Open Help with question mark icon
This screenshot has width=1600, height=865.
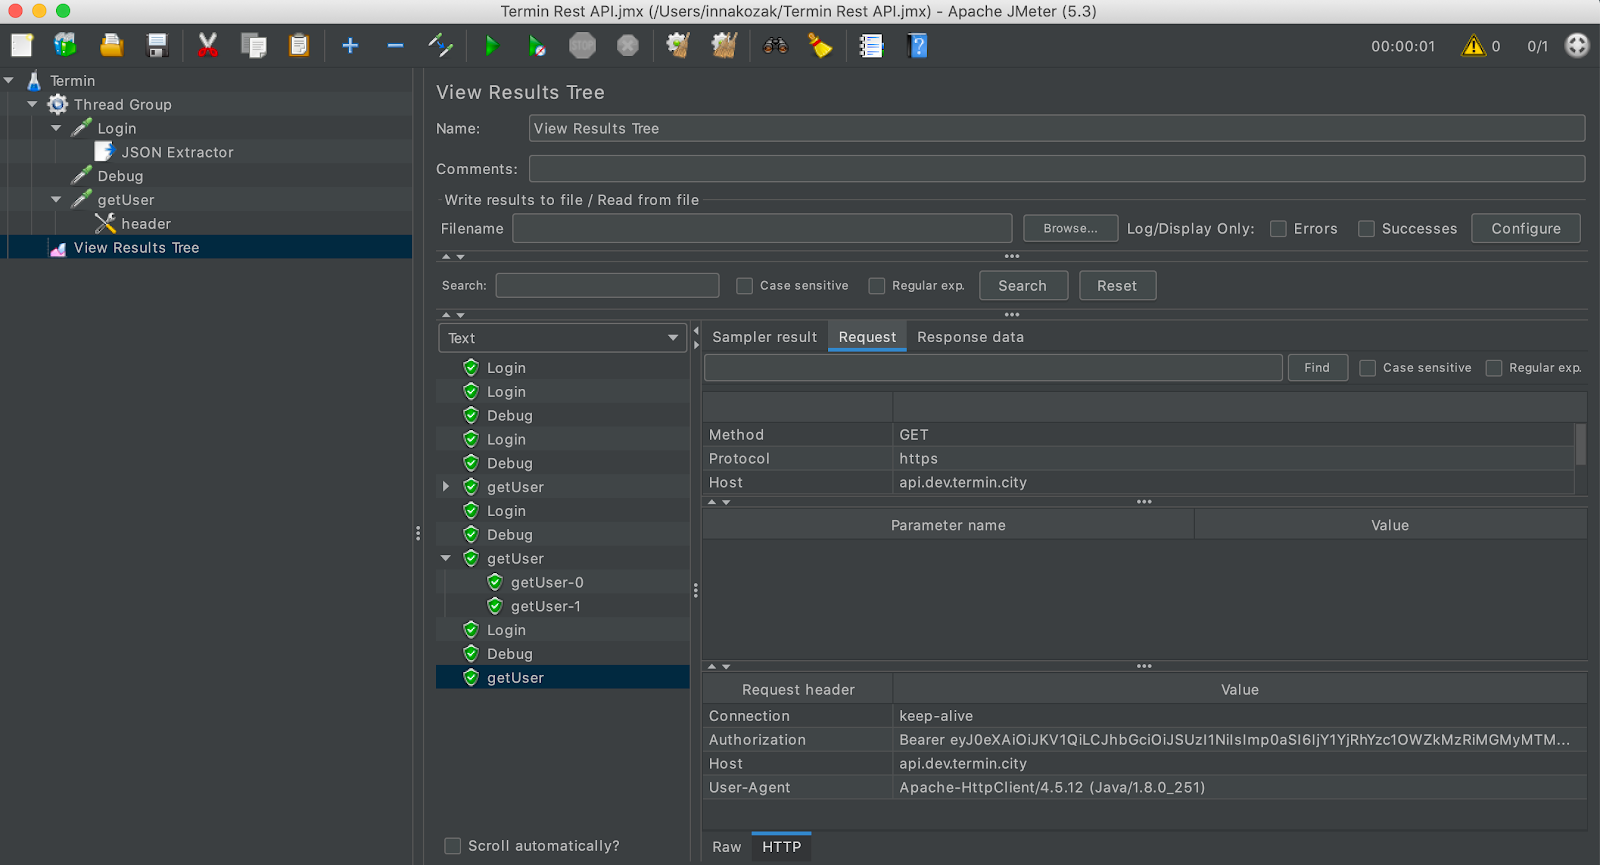[917, 45]
